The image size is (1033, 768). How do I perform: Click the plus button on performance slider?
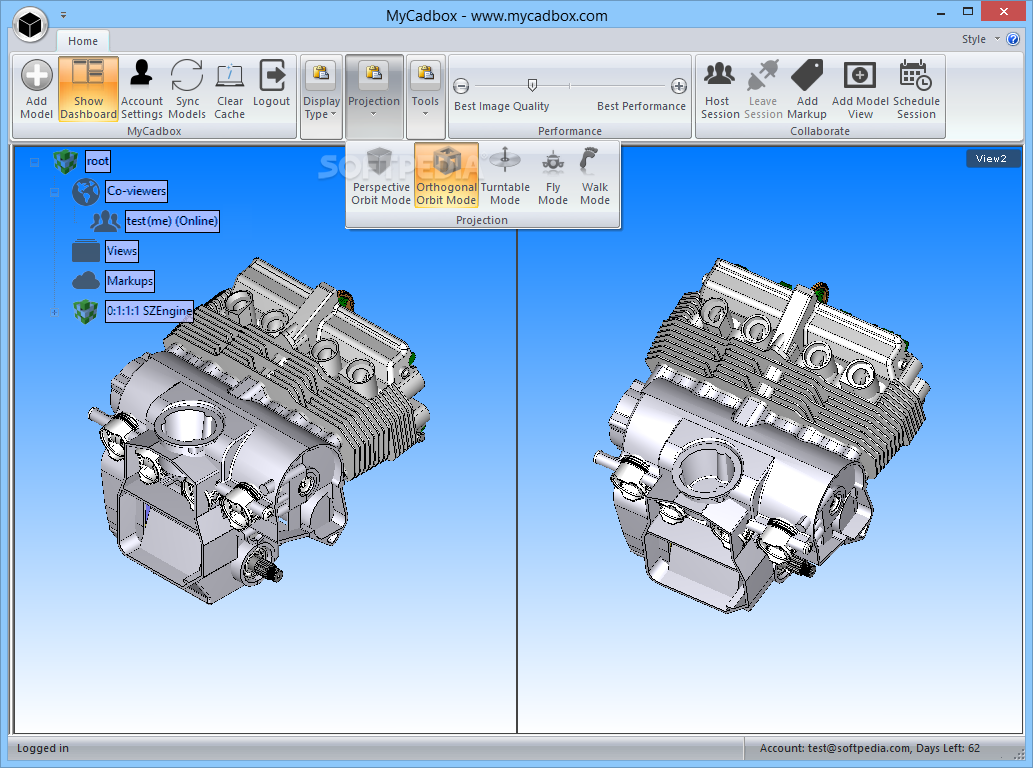click(679, 86)
